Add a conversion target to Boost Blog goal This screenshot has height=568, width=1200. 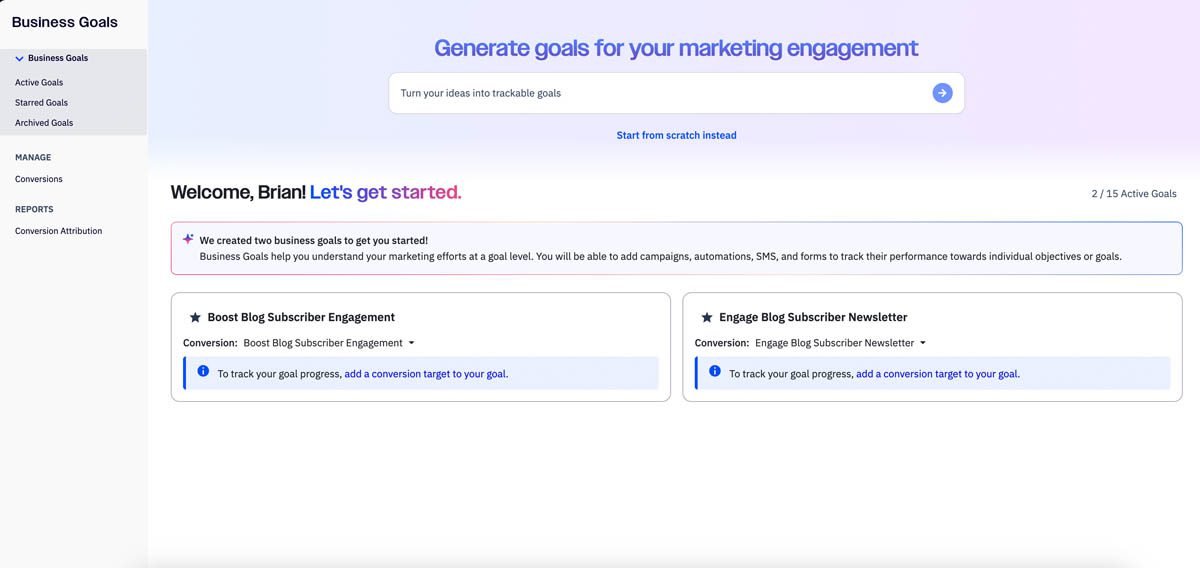pos(426,374)
